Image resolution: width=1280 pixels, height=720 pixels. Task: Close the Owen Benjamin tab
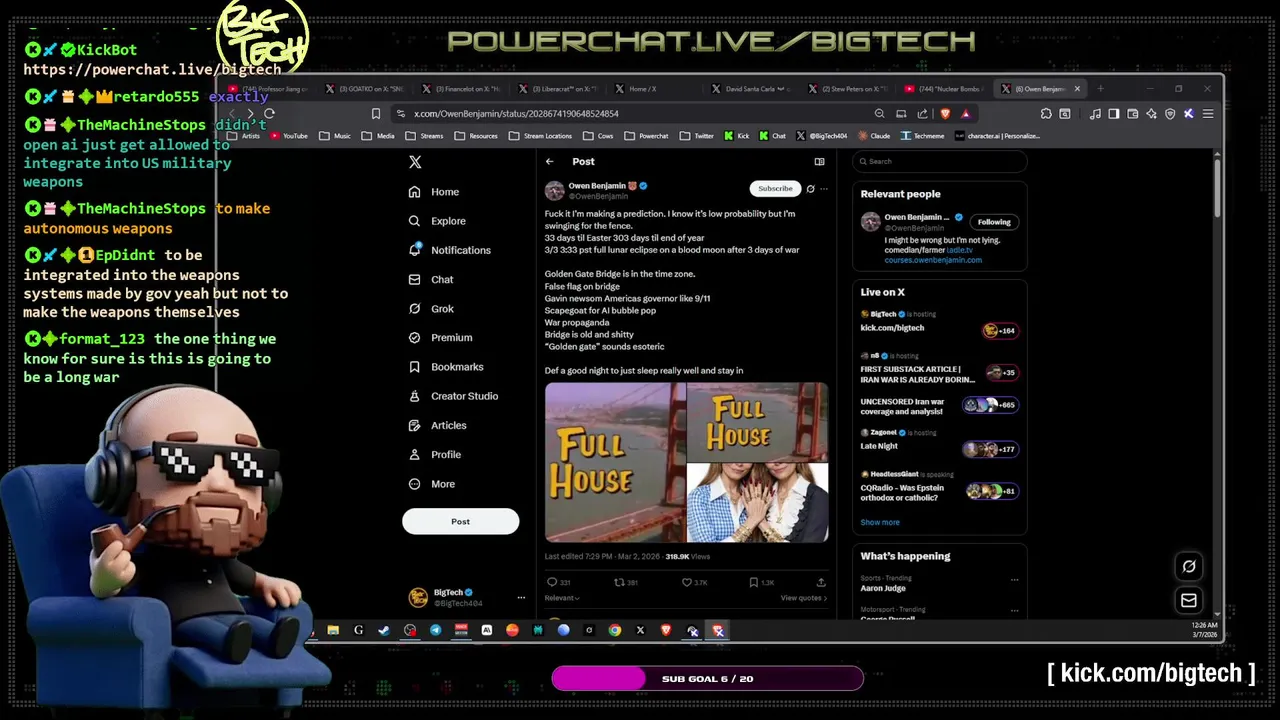[1076, 89]
